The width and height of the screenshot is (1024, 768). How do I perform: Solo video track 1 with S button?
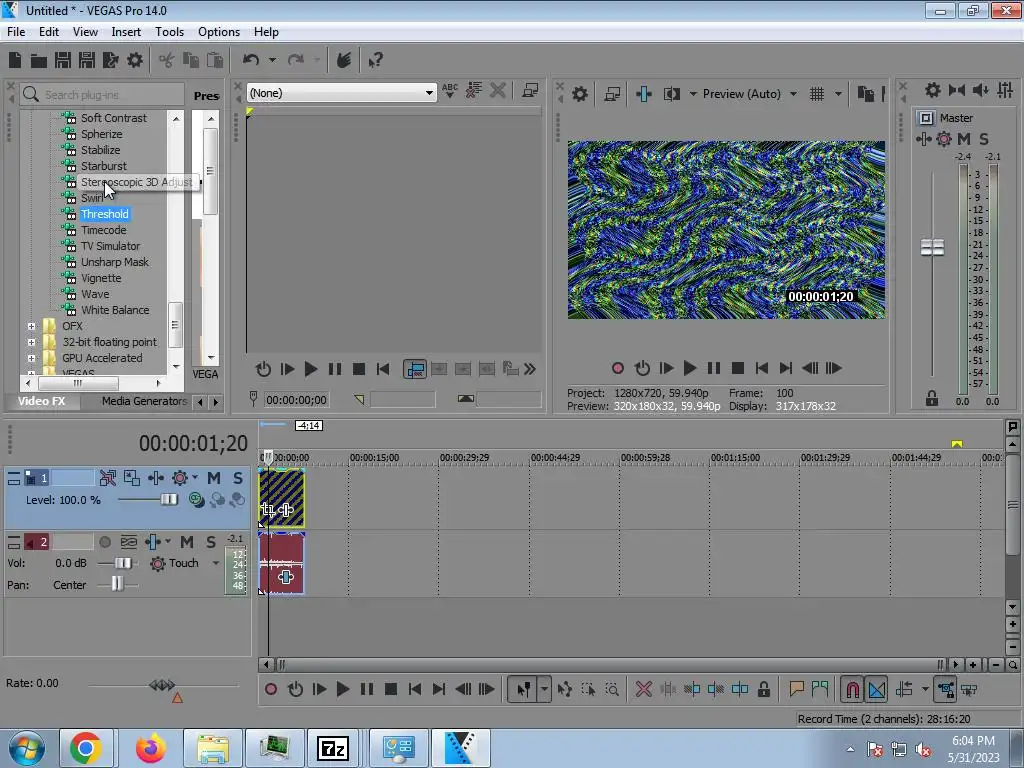[x=238, y=478]
